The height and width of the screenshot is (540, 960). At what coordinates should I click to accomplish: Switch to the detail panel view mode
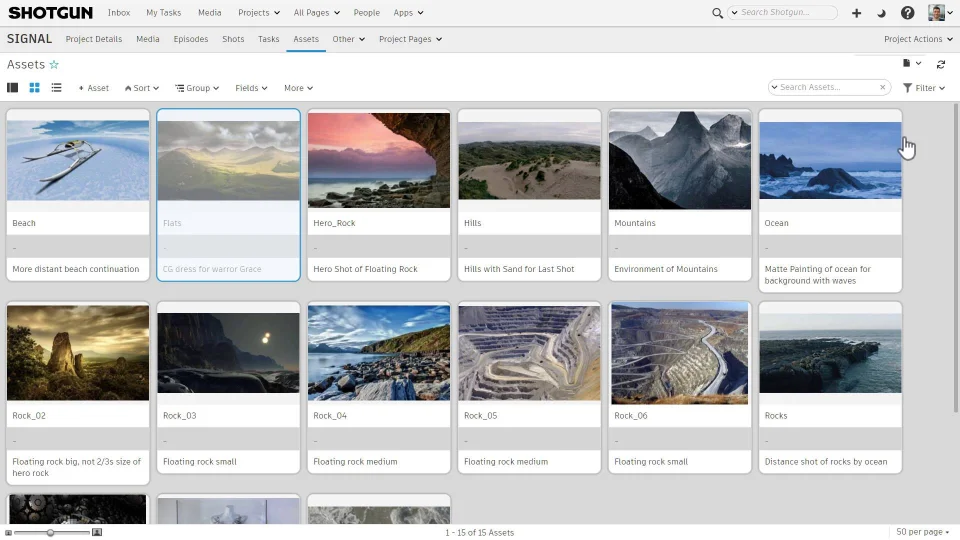[x=12, y=88]
